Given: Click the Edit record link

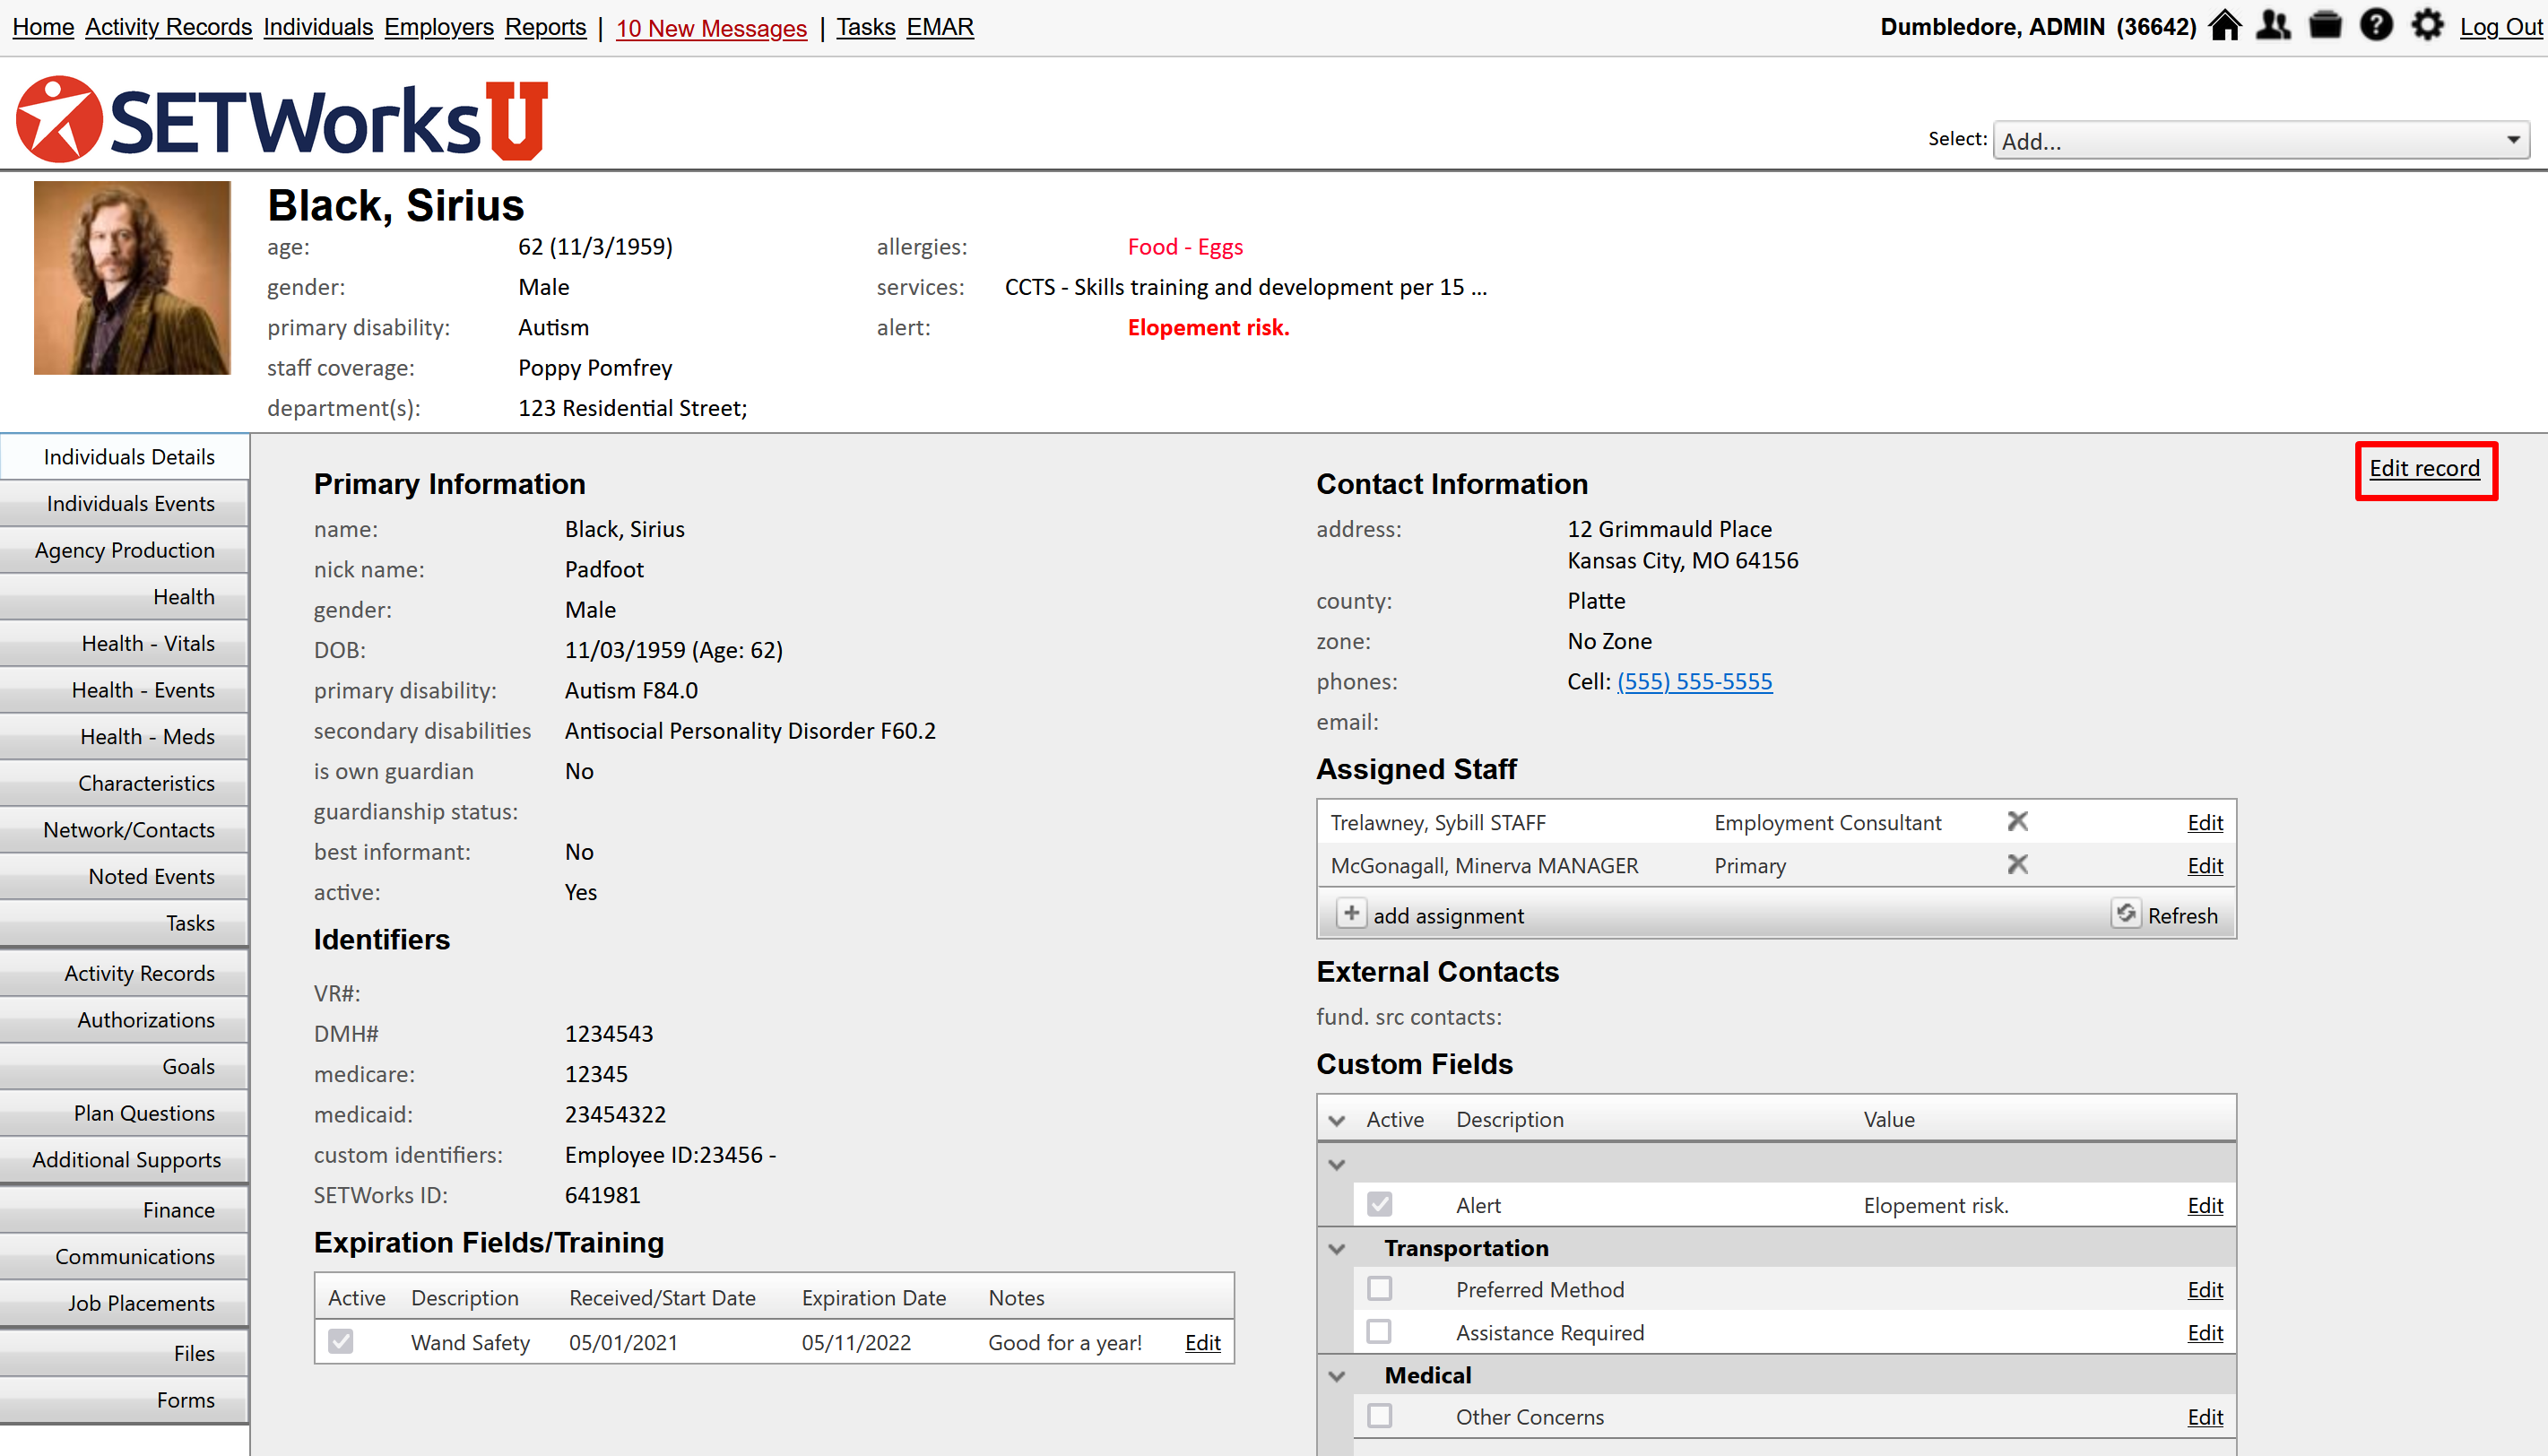Looking at the screenshot, I should point(2424,469).
